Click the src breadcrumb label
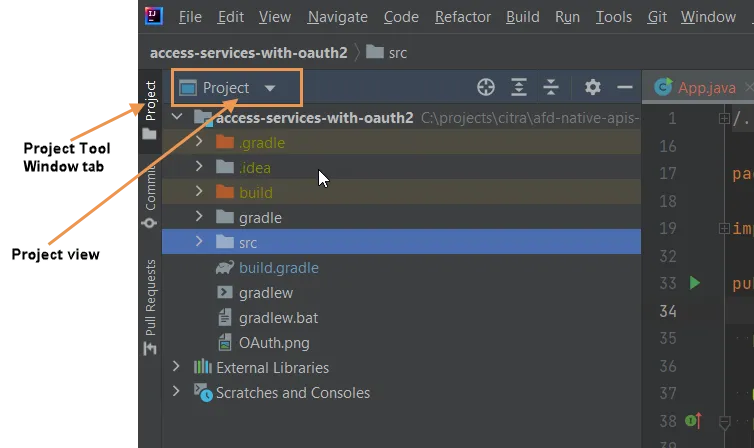754x448 pixels. click(x=398, y=53)
